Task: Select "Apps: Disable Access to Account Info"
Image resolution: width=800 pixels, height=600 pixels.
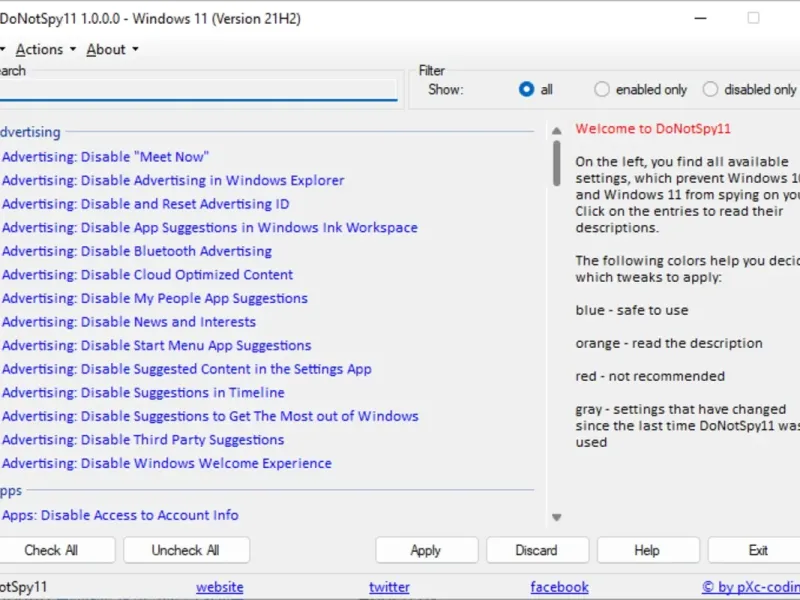Action: tap(120, 515)
